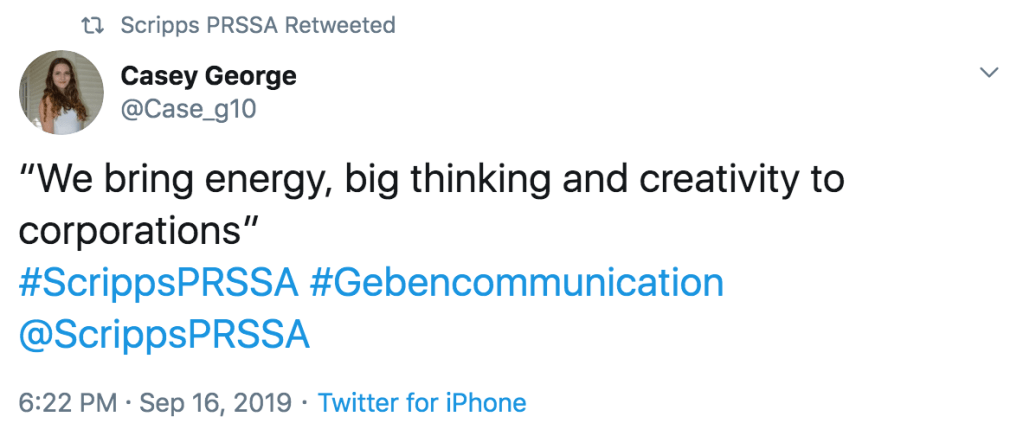Open Casey George's profile photo
Viewport: 1023px width, 436px height.
(62, 93)
